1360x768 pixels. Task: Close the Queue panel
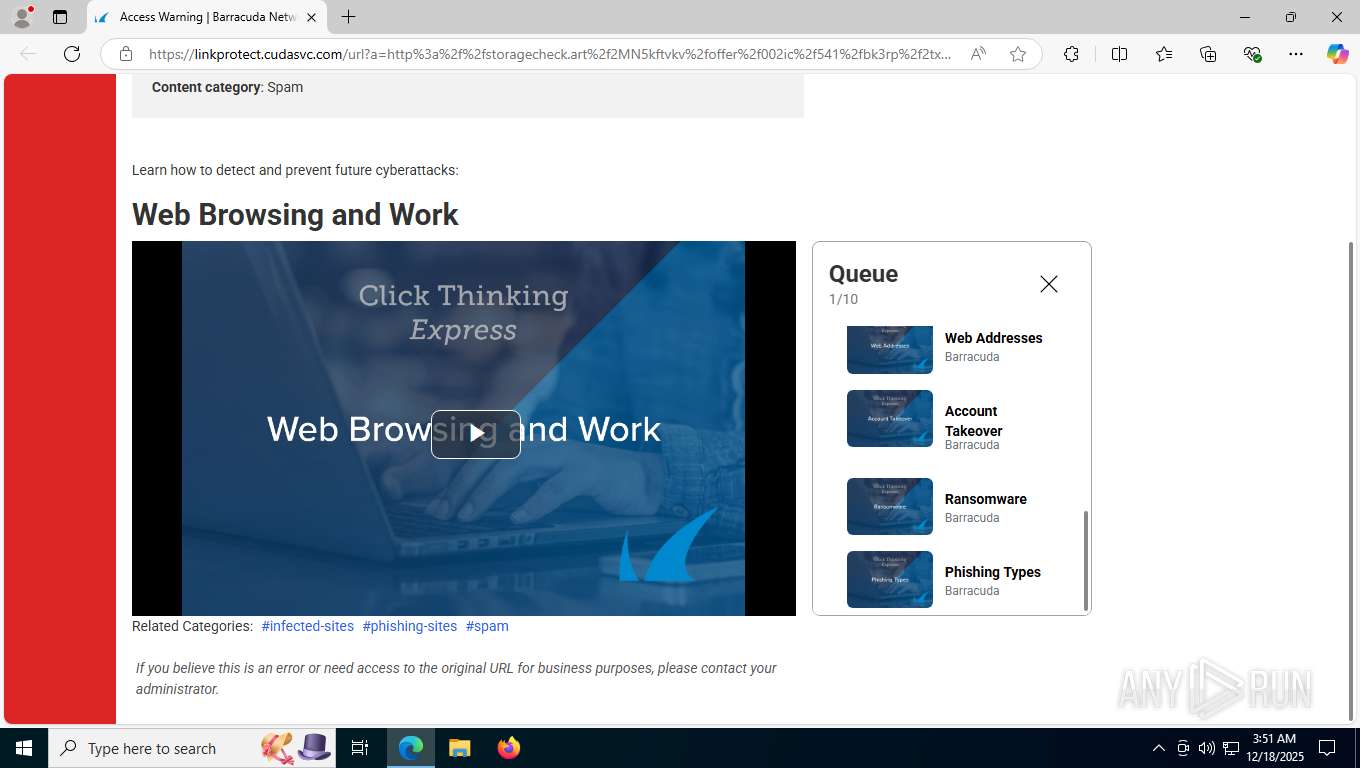[1048, 284]
